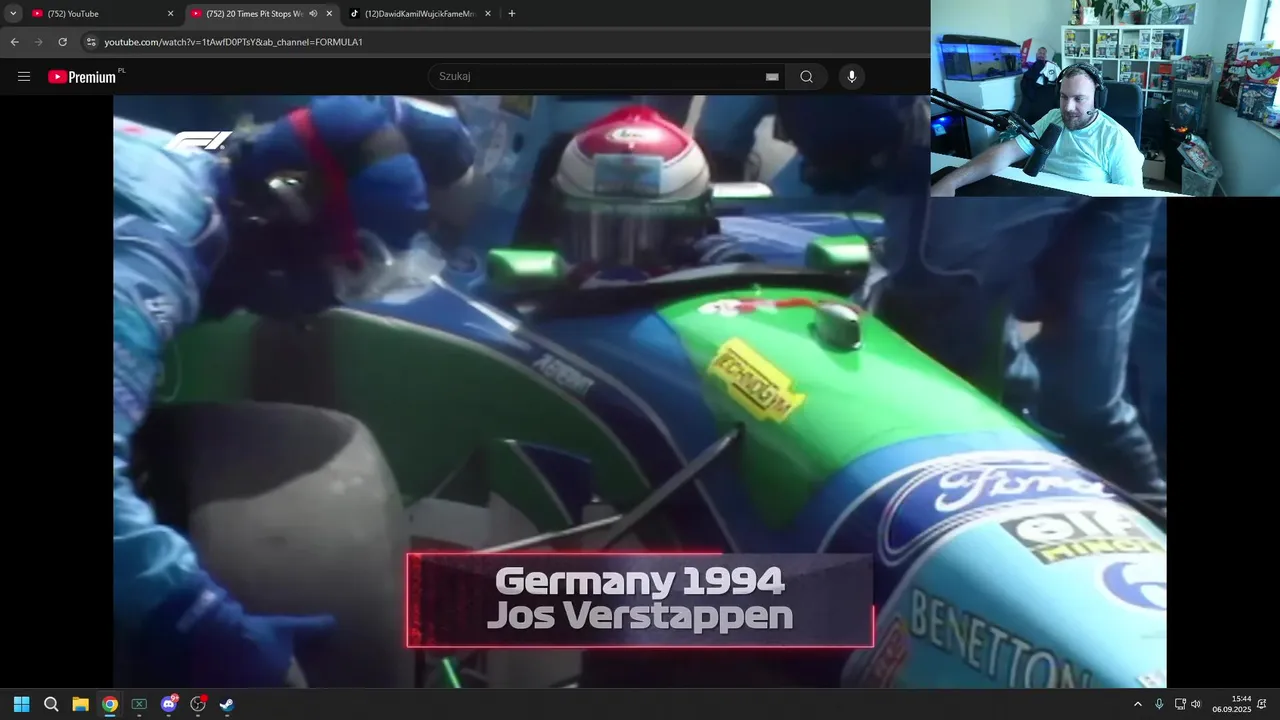Open volume control in system tray

click(1196, 704)
